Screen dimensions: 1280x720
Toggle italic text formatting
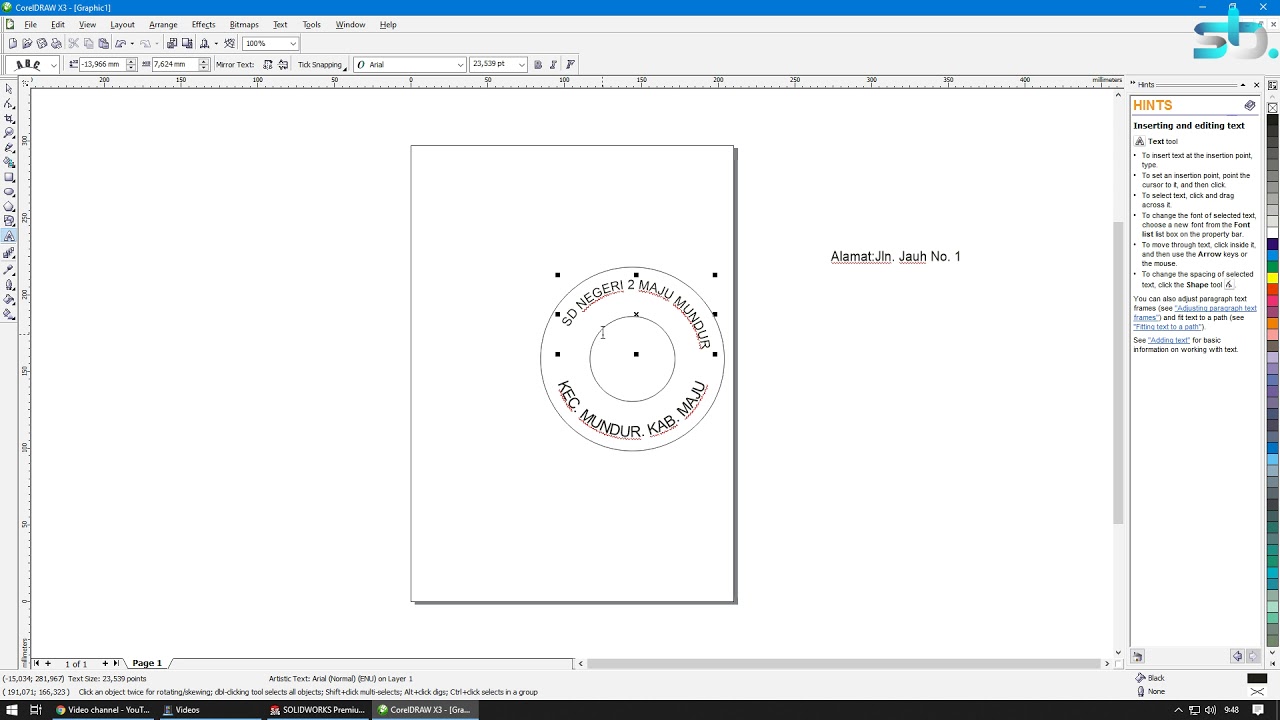(553, 64)
